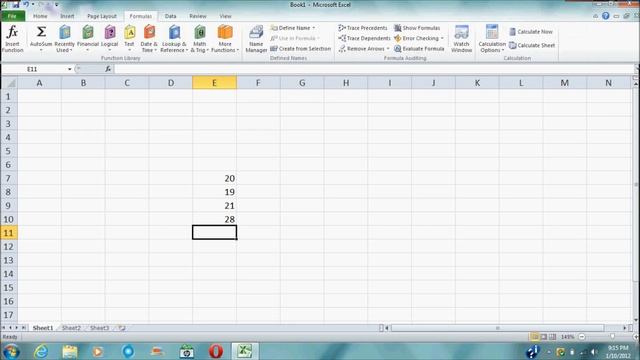
Task: Open the Insert Function dialog
Action: point(12,39)
